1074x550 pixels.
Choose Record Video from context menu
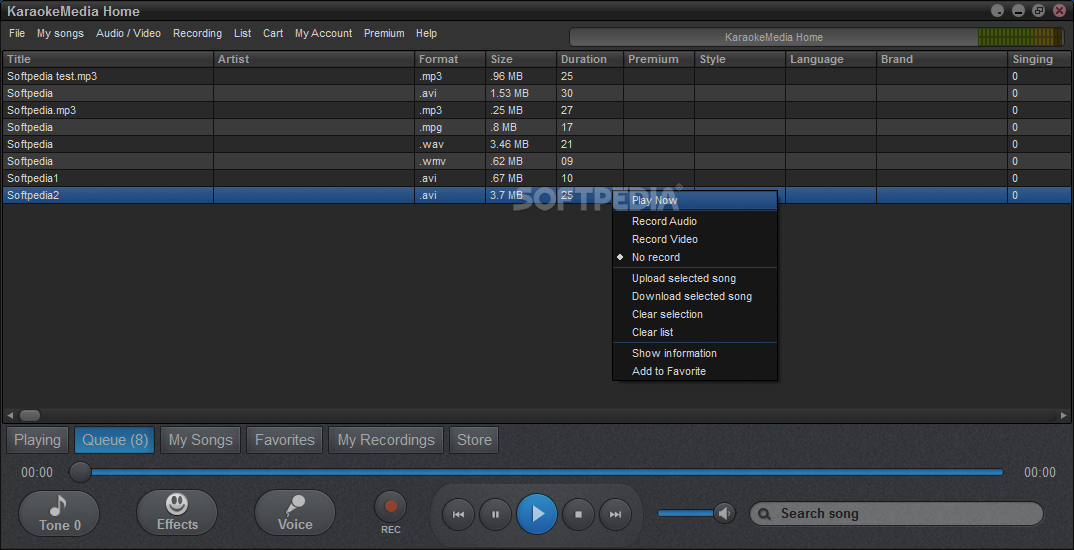click(695, 239)
